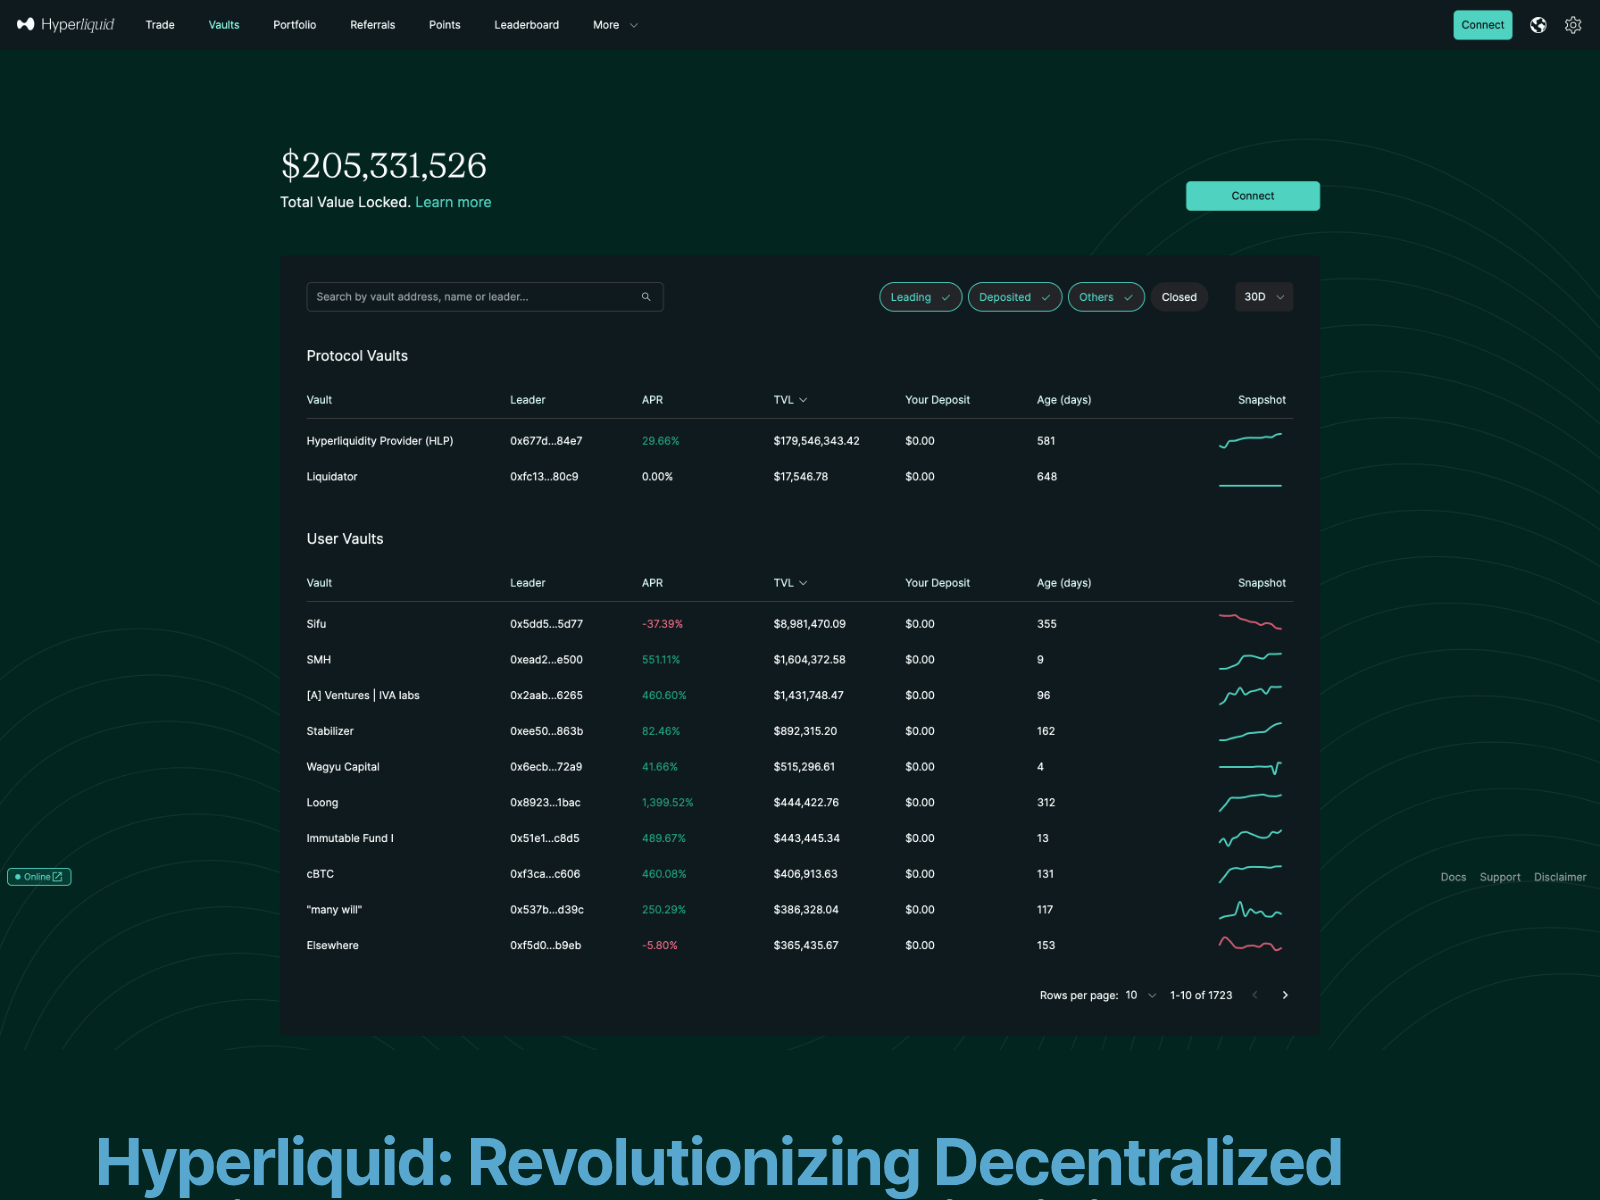Click the large Connect button beside TVL
The width and height of the screenshot is (1600, 1200).
(1253, 196)
